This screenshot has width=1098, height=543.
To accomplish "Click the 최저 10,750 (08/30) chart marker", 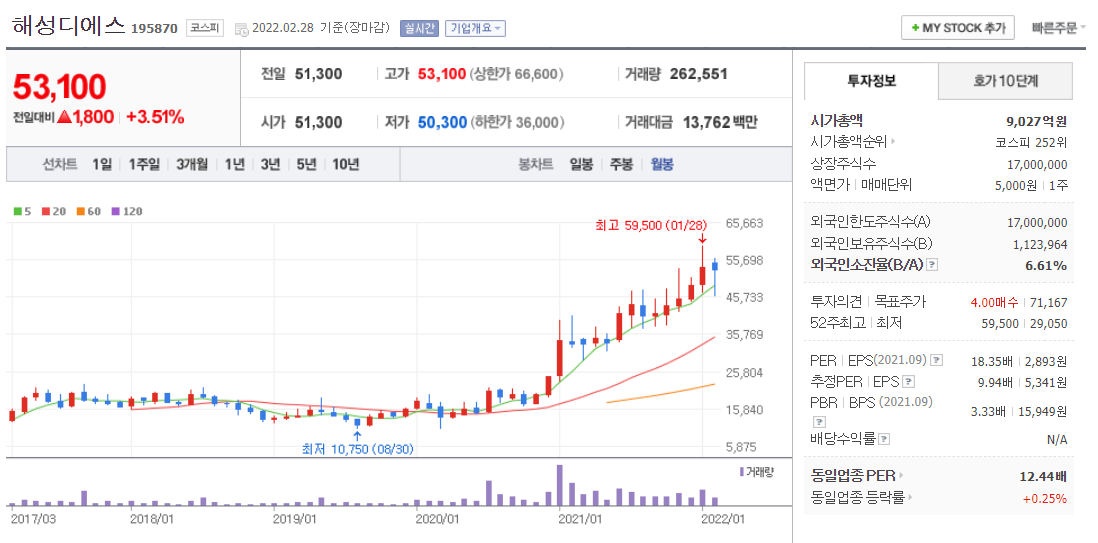I will [358, 448].
